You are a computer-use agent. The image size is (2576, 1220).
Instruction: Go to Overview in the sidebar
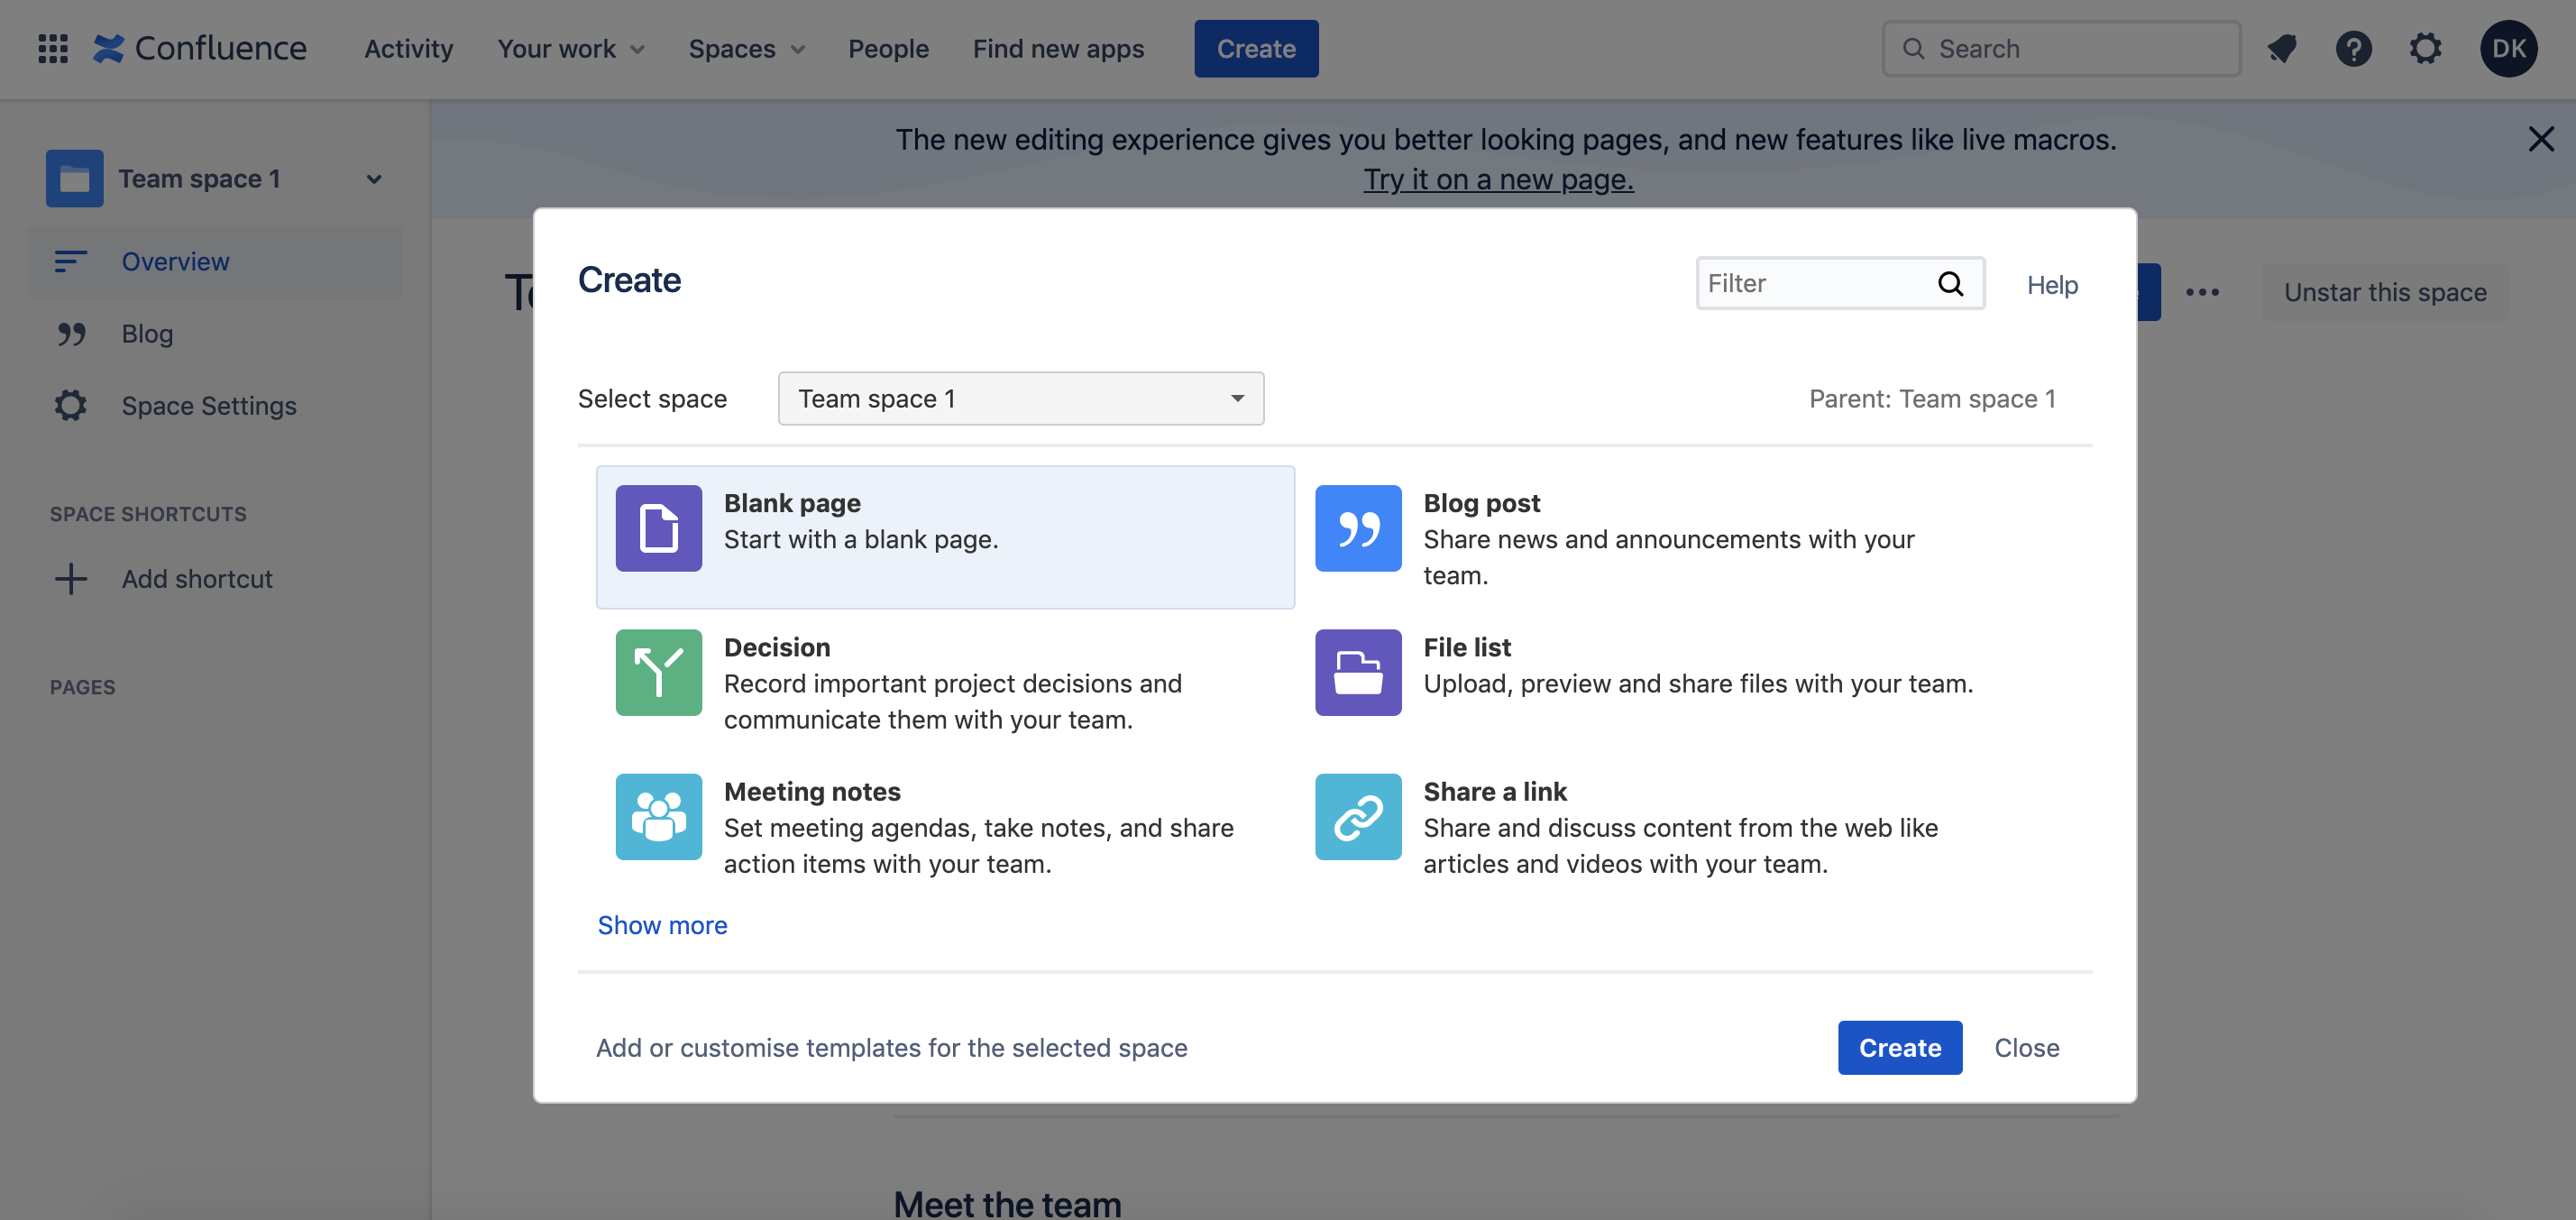click(x=216, y=261)
